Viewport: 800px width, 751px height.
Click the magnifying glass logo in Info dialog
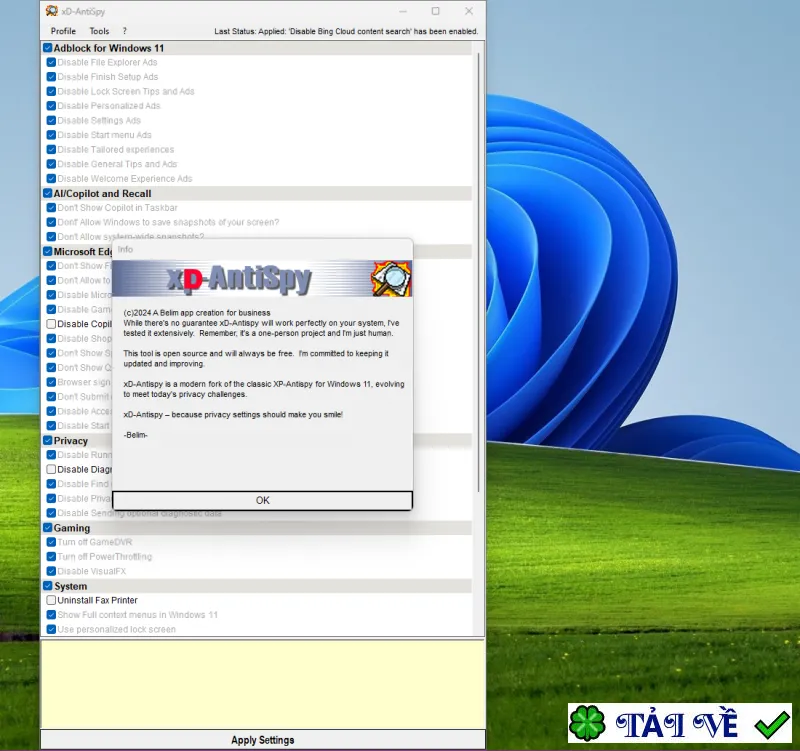click(391, 278)
